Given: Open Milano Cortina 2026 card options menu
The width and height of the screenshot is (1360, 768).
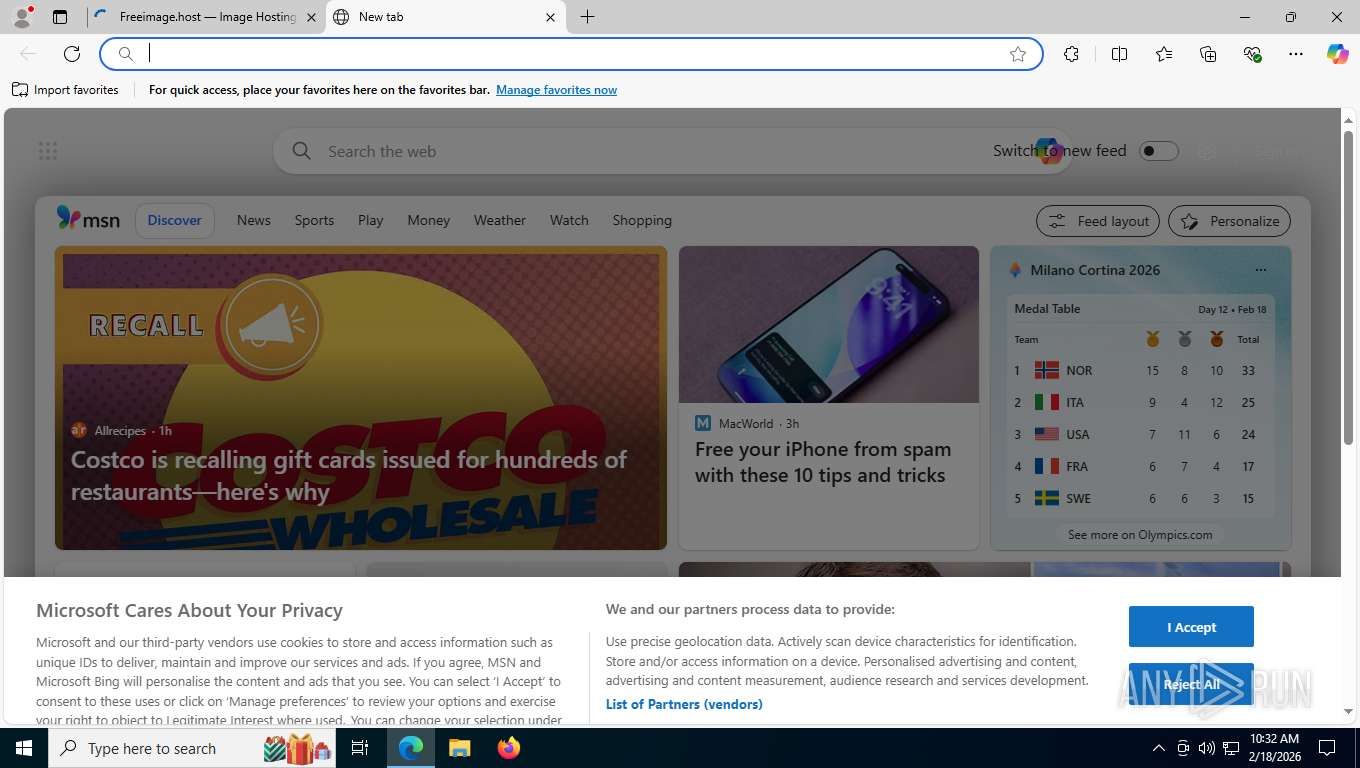Looking at the screenshot, I should coord(1260,270).
